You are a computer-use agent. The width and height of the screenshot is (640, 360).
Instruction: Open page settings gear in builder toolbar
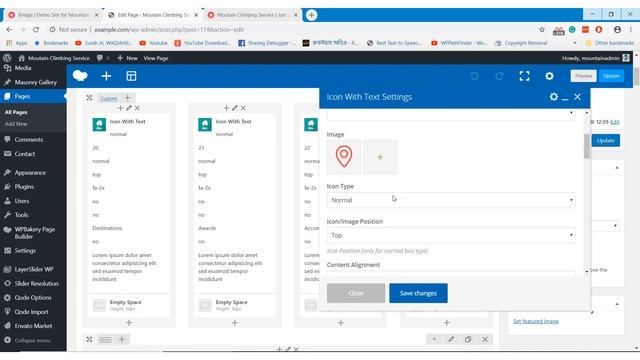[549, 76]
